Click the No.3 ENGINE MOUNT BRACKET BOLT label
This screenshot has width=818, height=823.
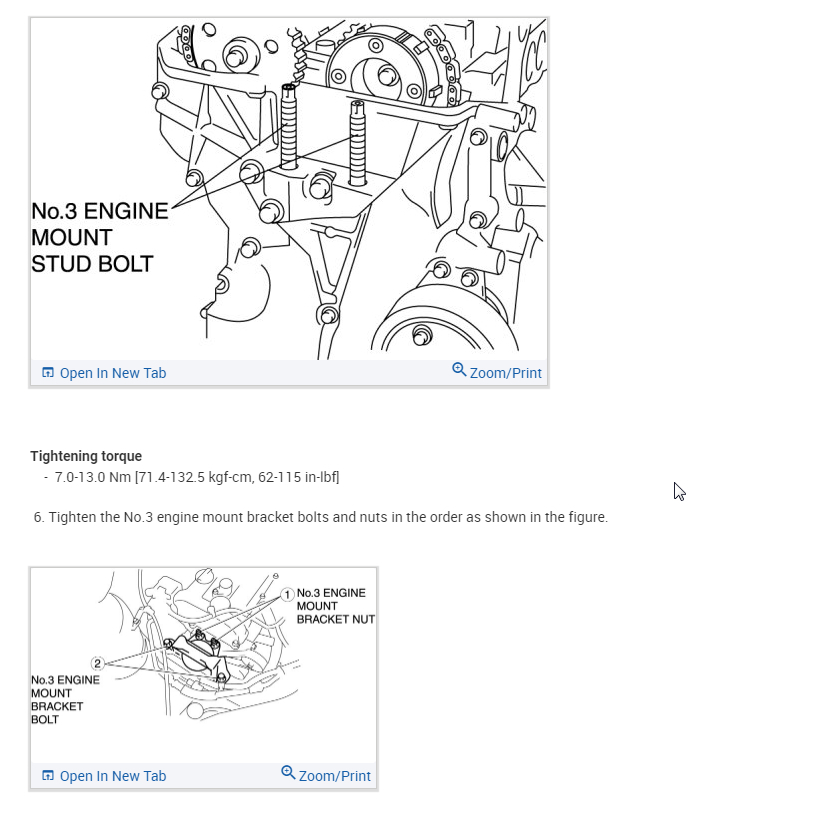click(65, 700)
